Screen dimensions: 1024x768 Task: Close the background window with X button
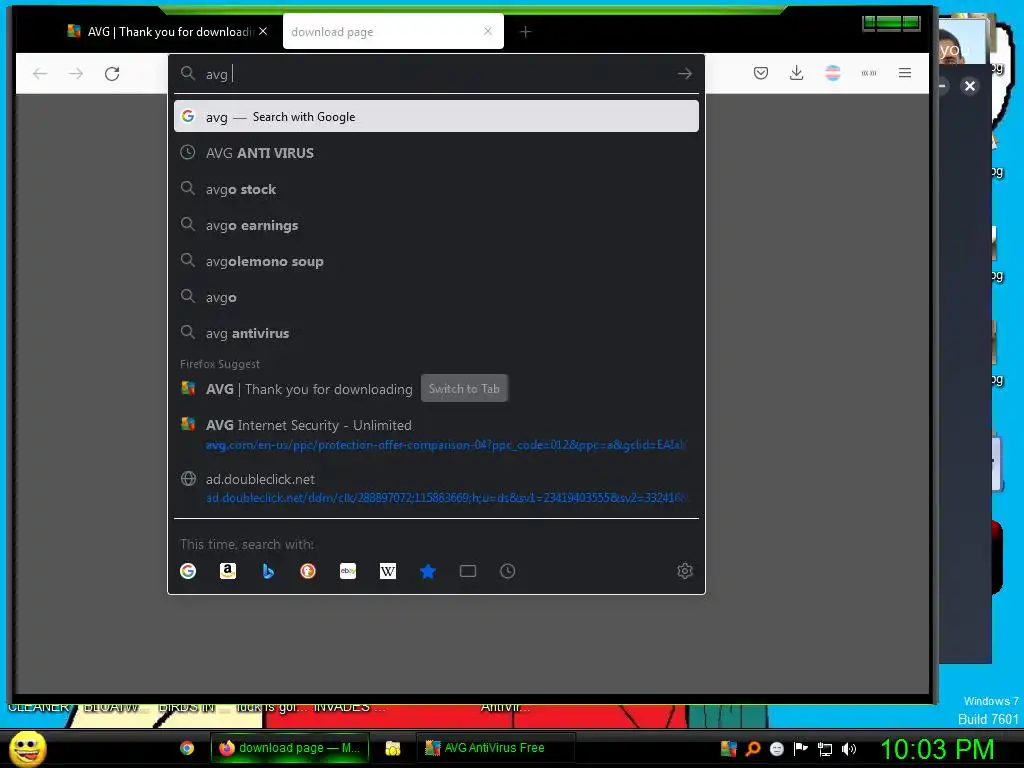tap(970, 86)
